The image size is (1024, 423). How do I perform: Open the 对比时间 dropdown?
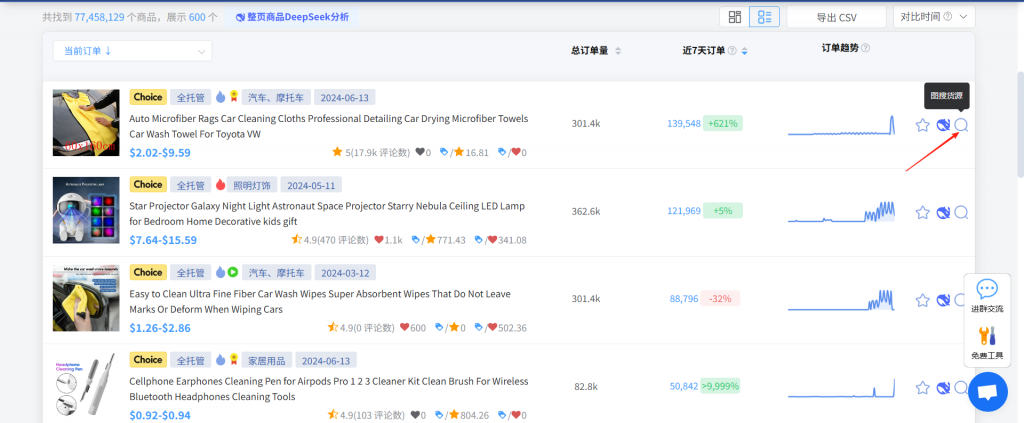(x=933, y=17)
